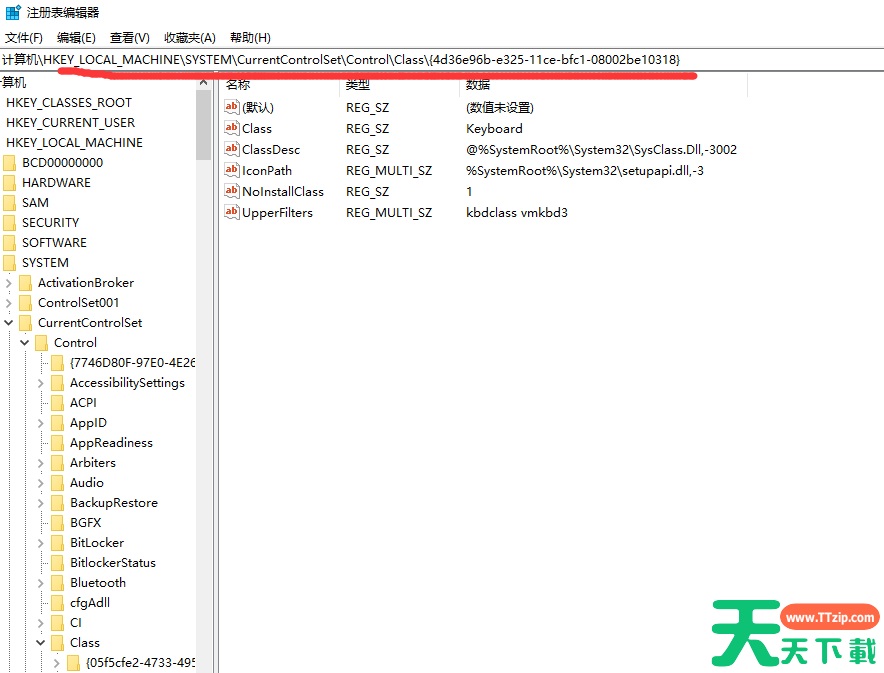
Task: Click the ACPI folder icon
Action: tap(58, 403)
